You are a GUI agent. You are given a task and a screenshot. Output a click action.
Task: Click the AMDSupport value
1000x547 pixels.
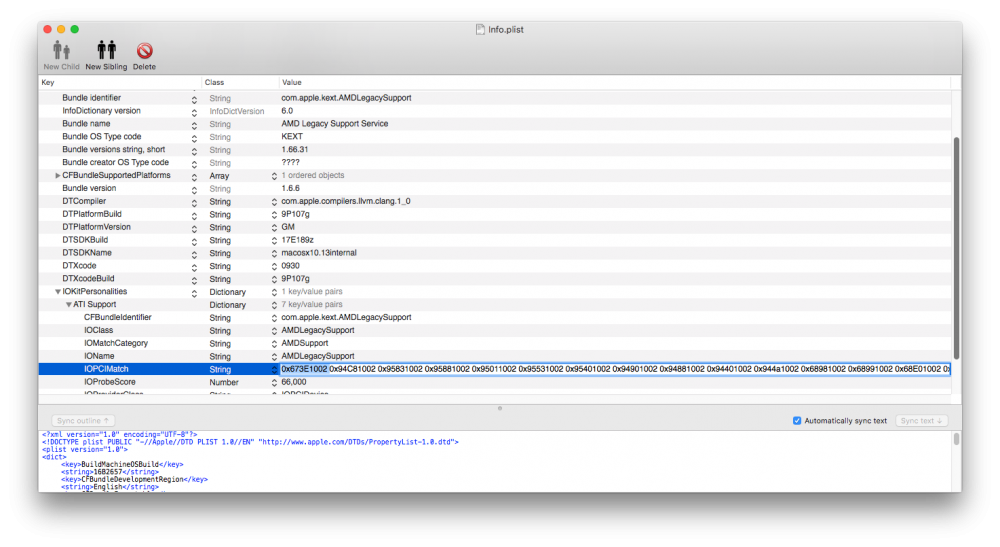tap(305, 343)
